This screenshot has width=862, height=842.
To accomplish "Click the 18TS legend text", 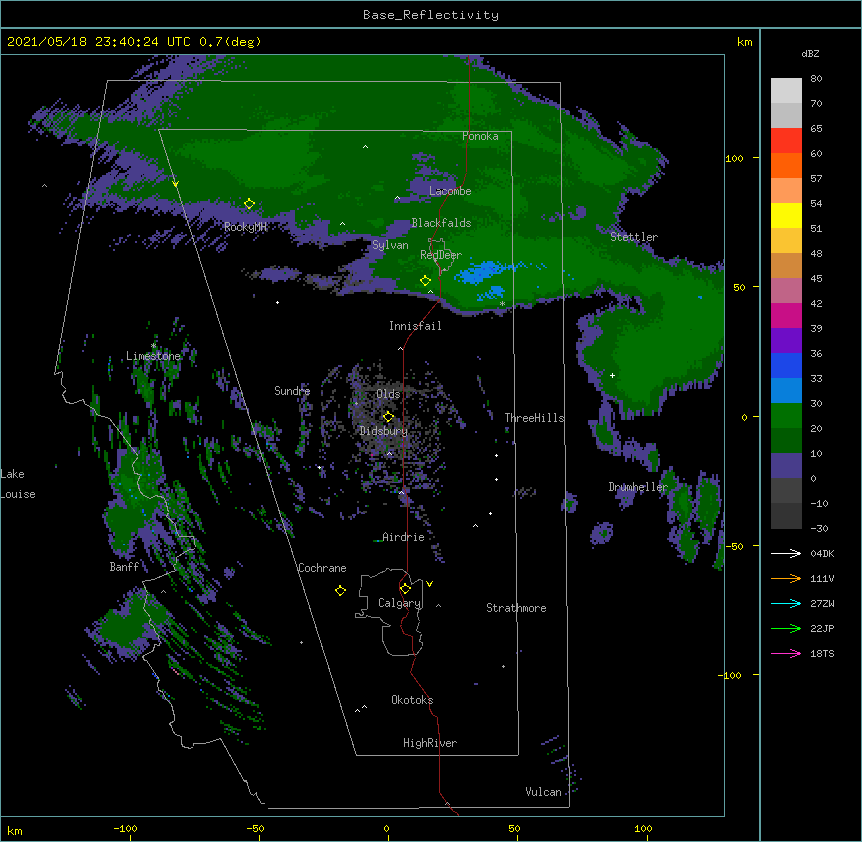I will pyautogui.click(x=822, y=653).
